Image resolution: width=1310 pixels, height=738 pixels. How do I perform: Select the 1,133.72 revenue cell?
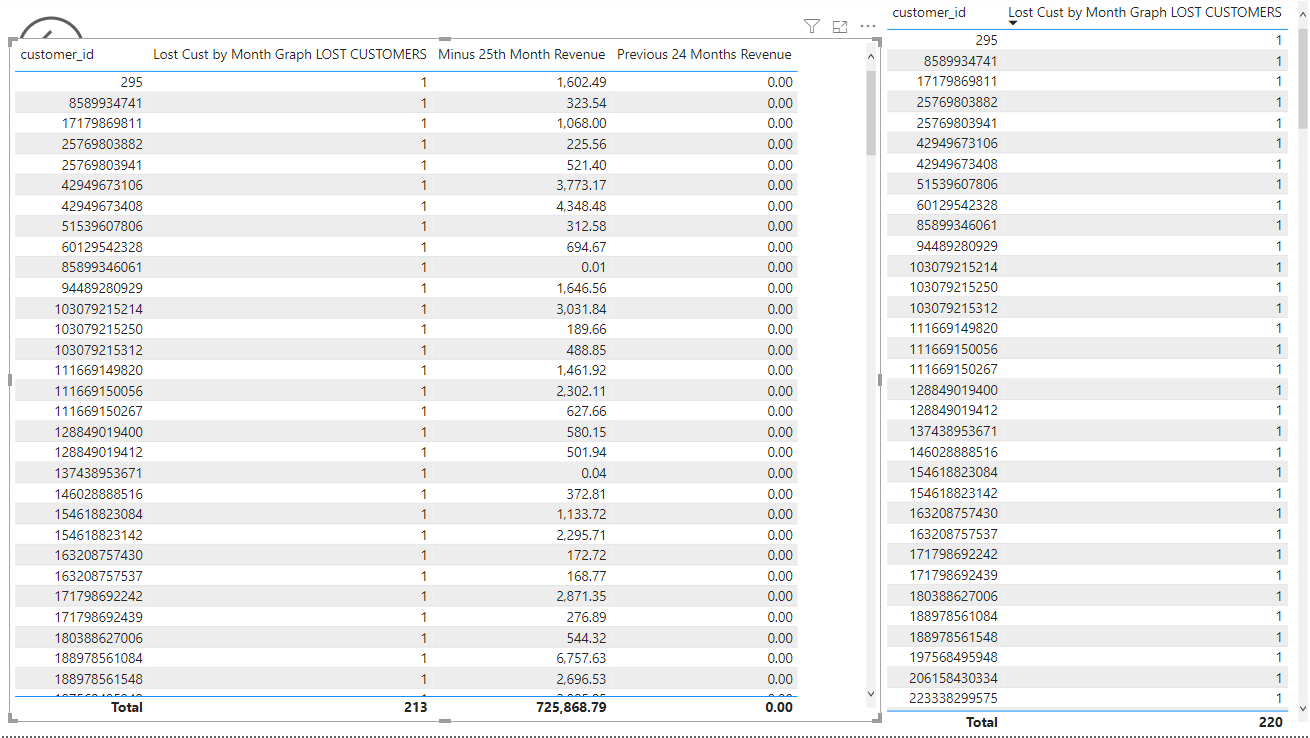pyautogui.click(x=581, y=514)
